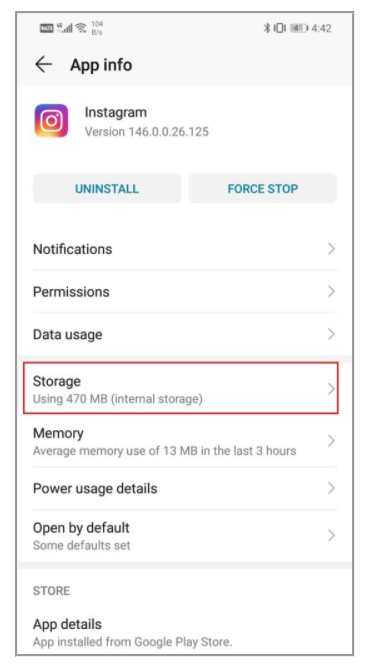Open the Notifications row chevron
Screen dimensions: 370x671
[x=331, y=249]
